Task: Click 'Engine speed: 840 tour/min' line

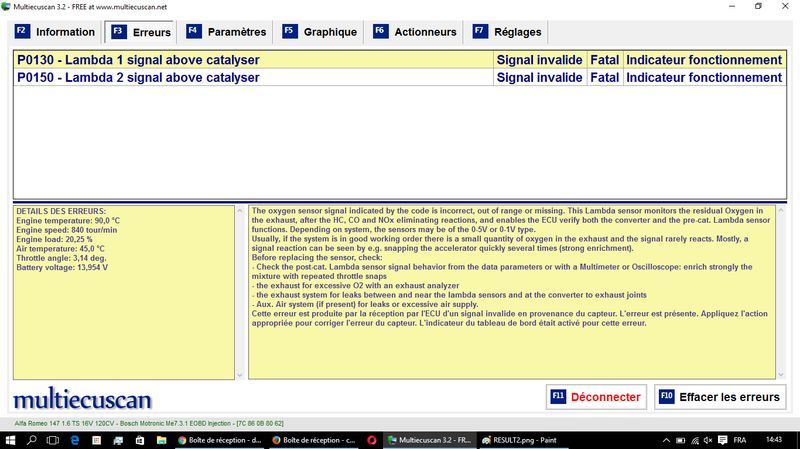Action: tap(66, 230)
